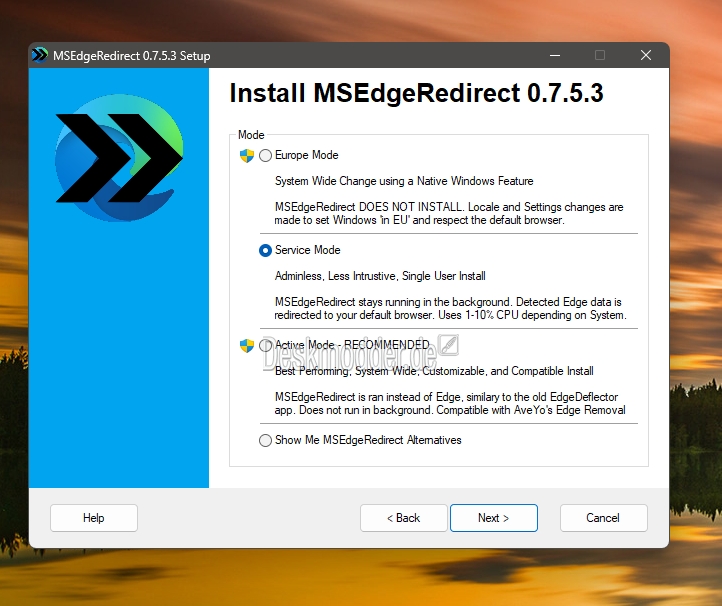Go back with the < Back button

(404, 518)
